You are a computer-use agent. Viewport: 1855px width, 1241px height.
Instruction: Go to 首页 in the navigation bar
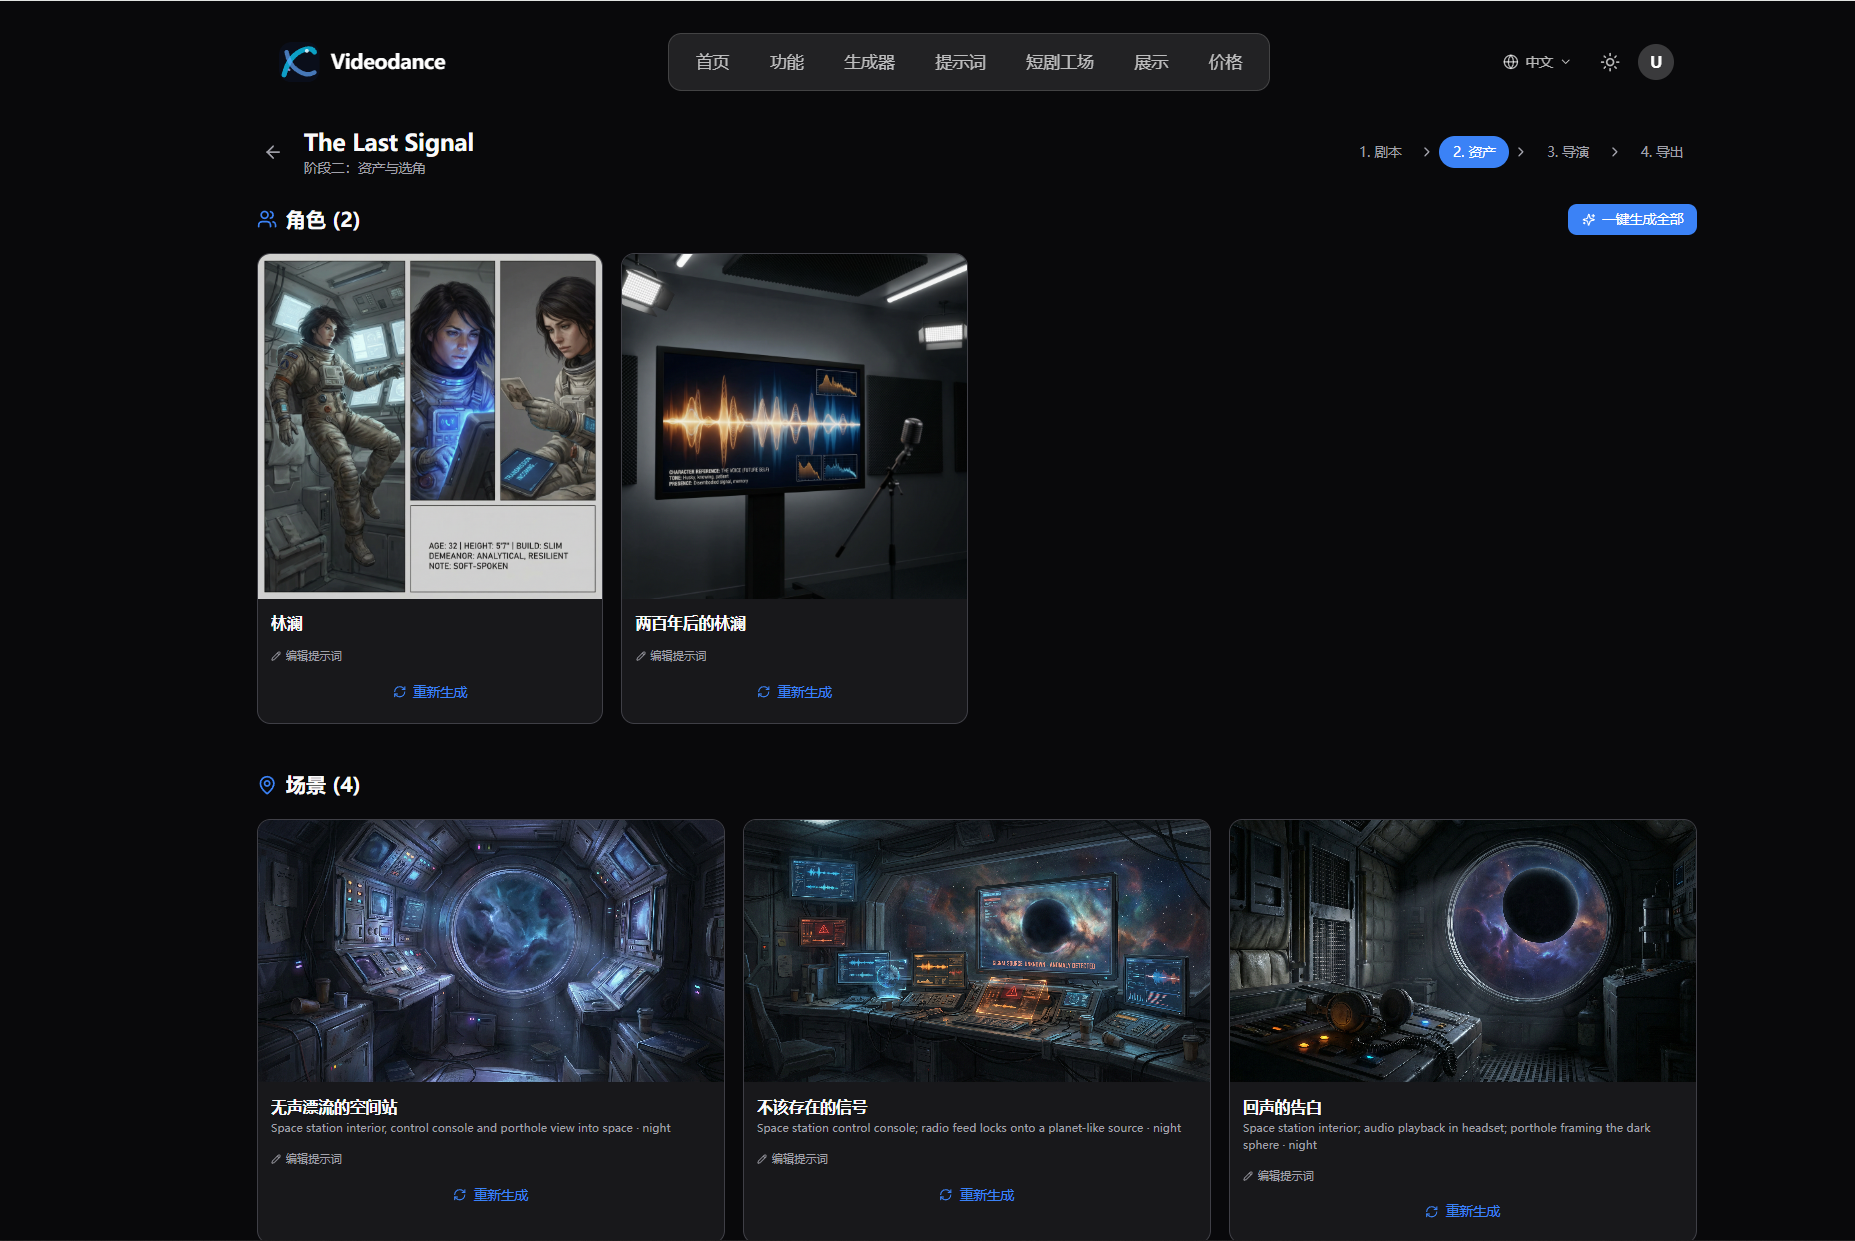(x=712, y=61)
